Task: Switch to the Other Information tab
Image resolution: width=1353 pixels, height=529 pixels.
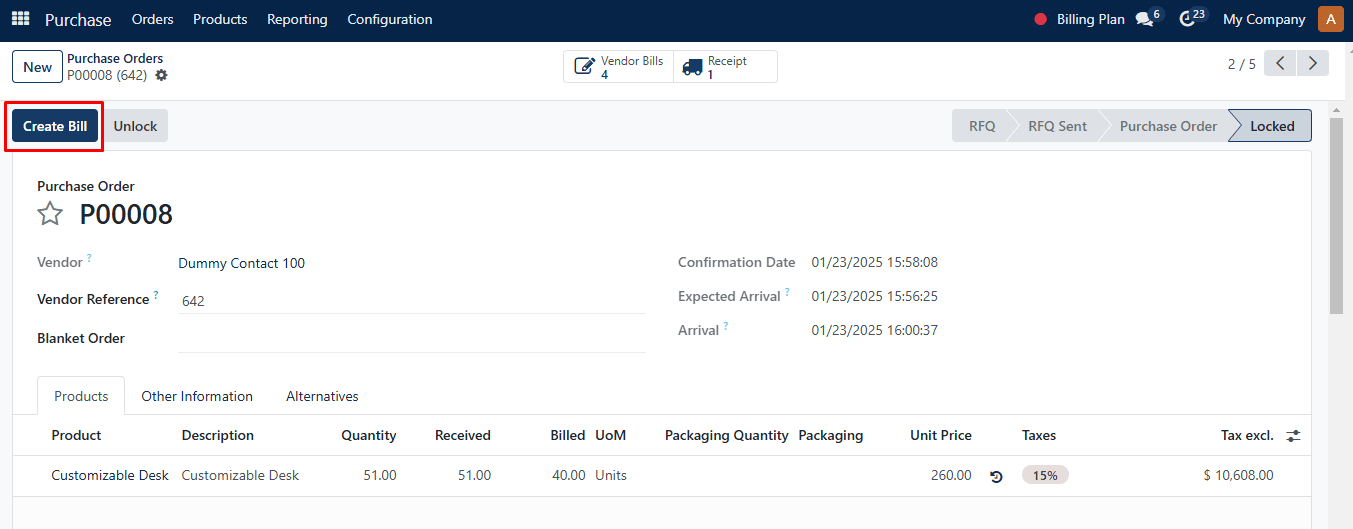Action: pos(197,396)
